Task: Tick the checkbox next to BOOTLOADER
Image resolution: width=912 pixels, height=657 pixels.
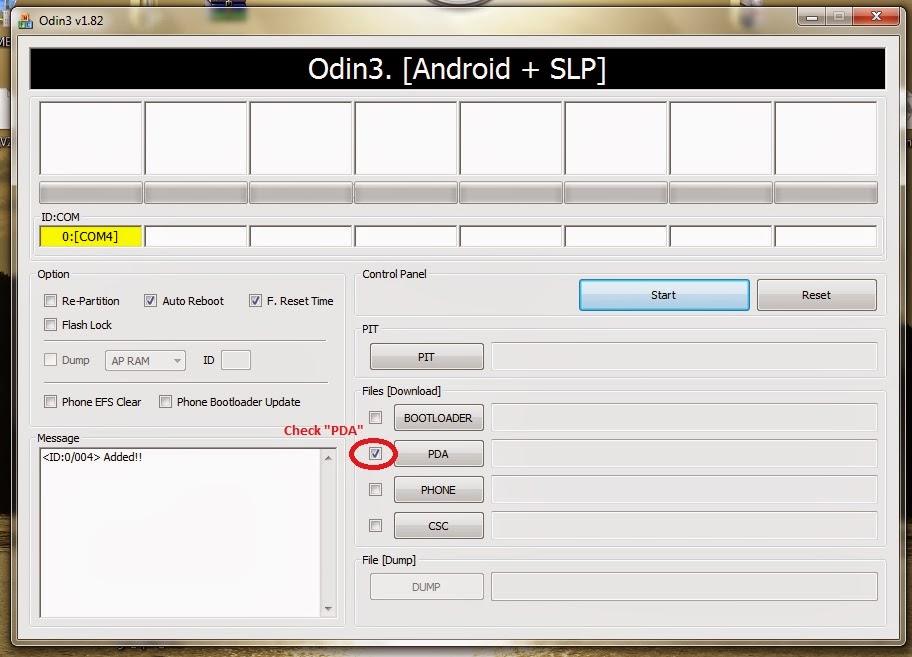Action: tap(376, 417)
